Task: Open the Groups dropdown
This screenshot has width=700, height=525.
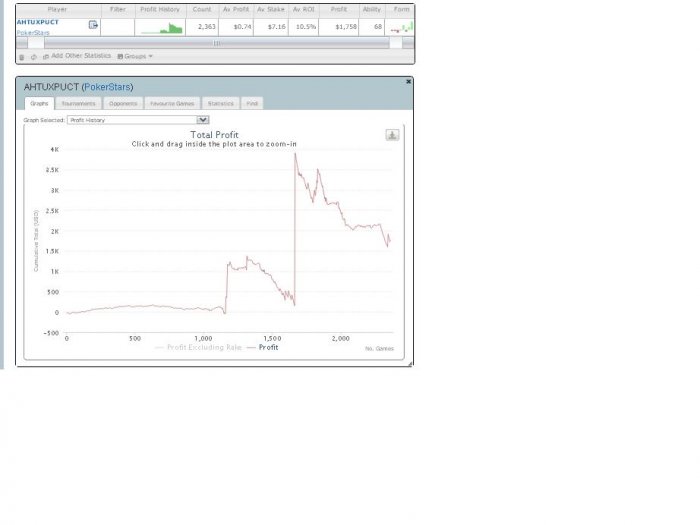Action: (x=135, y=56)
